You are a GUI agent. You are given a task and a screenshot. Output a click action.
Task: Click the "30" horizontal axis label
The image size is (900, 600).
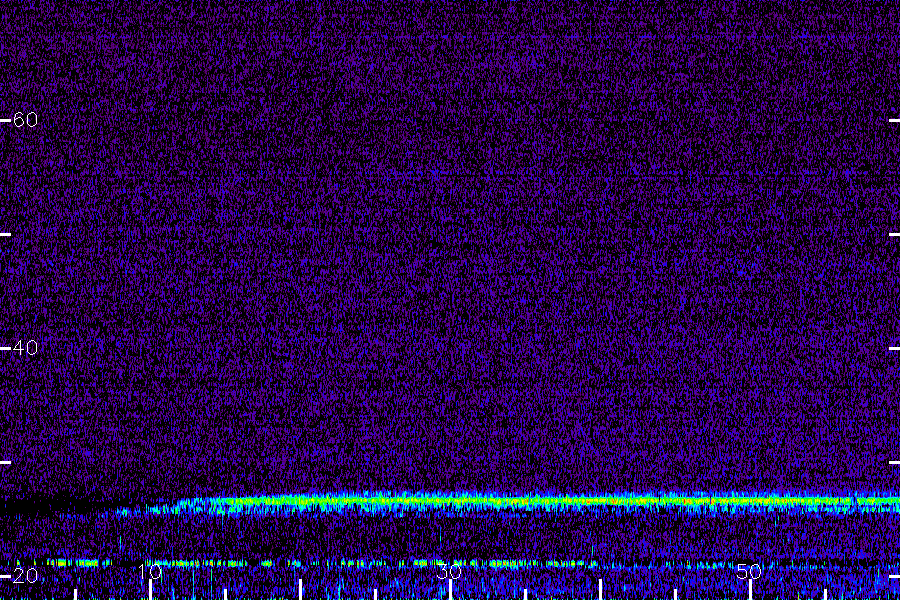(x=449, y=571)
